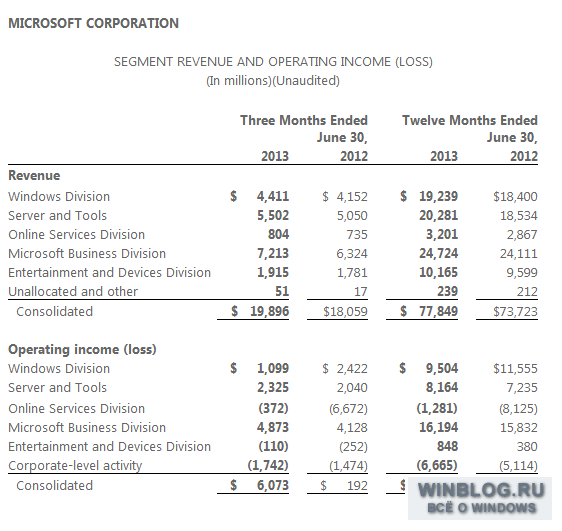The width and height of the screenshot is (562, 531).
Task: Click consolidated operating income $6,073
Action: click(260, 485)
